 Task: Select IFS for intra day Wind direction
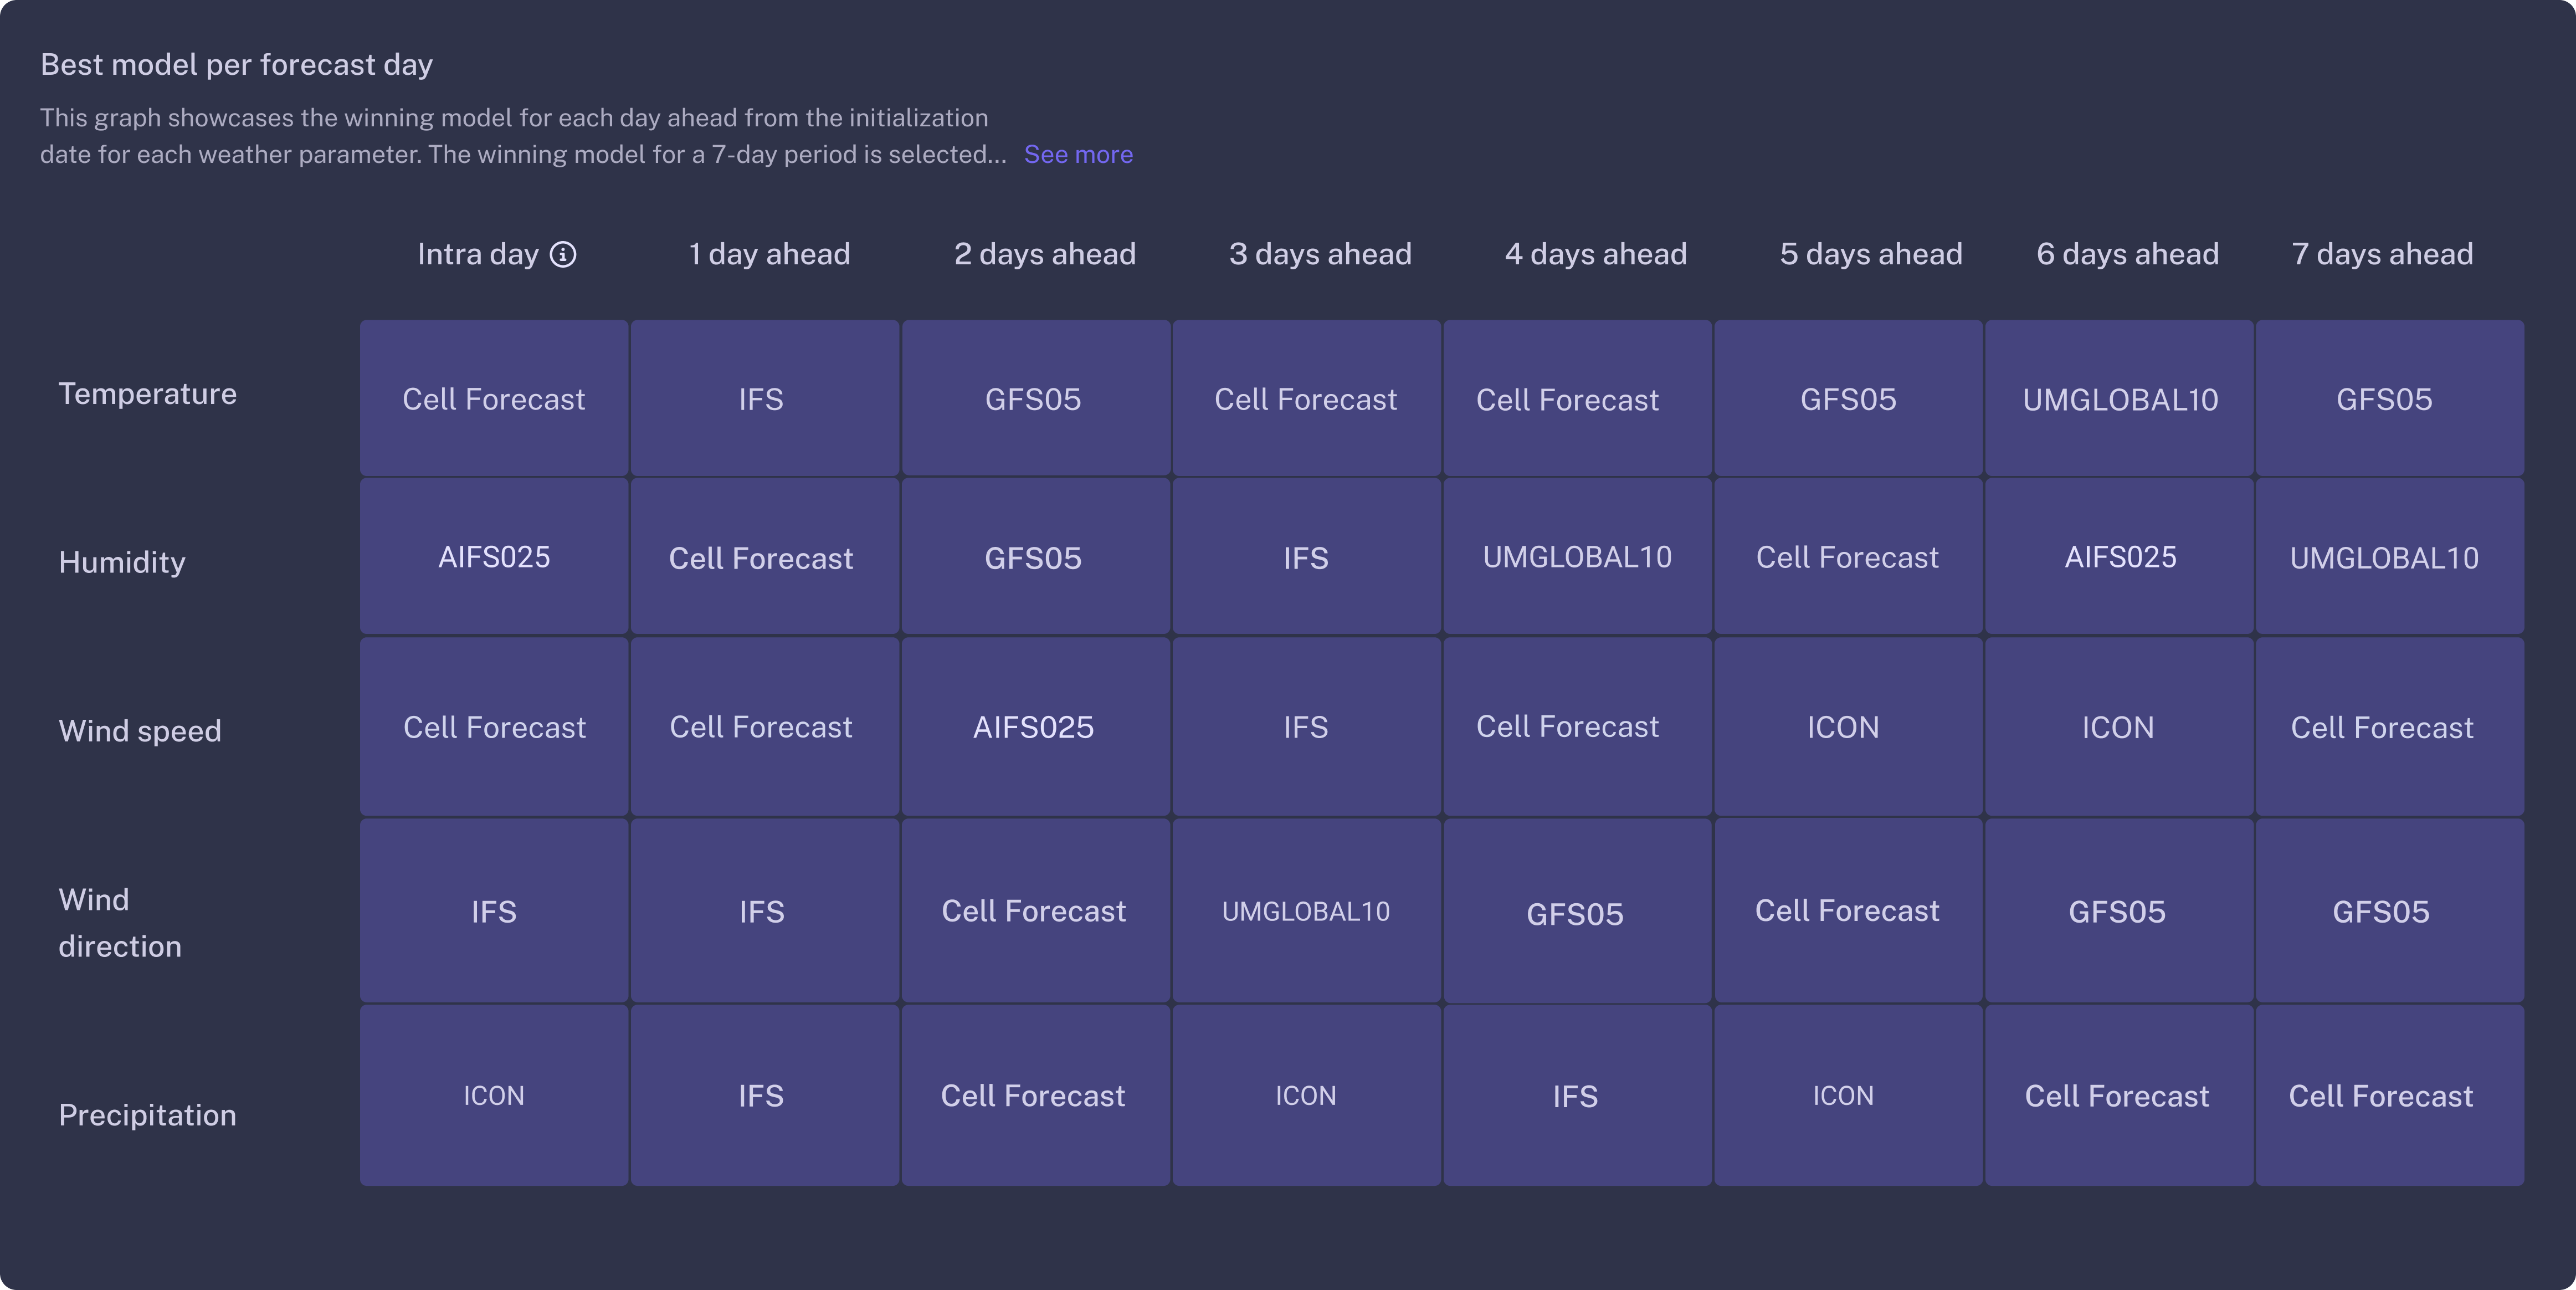tap(493, 911)
